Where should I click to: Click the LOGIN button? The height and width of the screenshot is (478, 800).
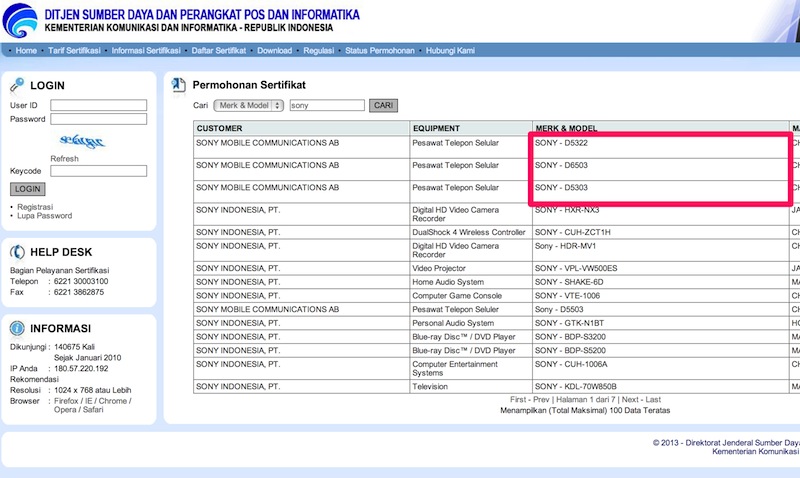pyautogui.click(x=28, y=189)
